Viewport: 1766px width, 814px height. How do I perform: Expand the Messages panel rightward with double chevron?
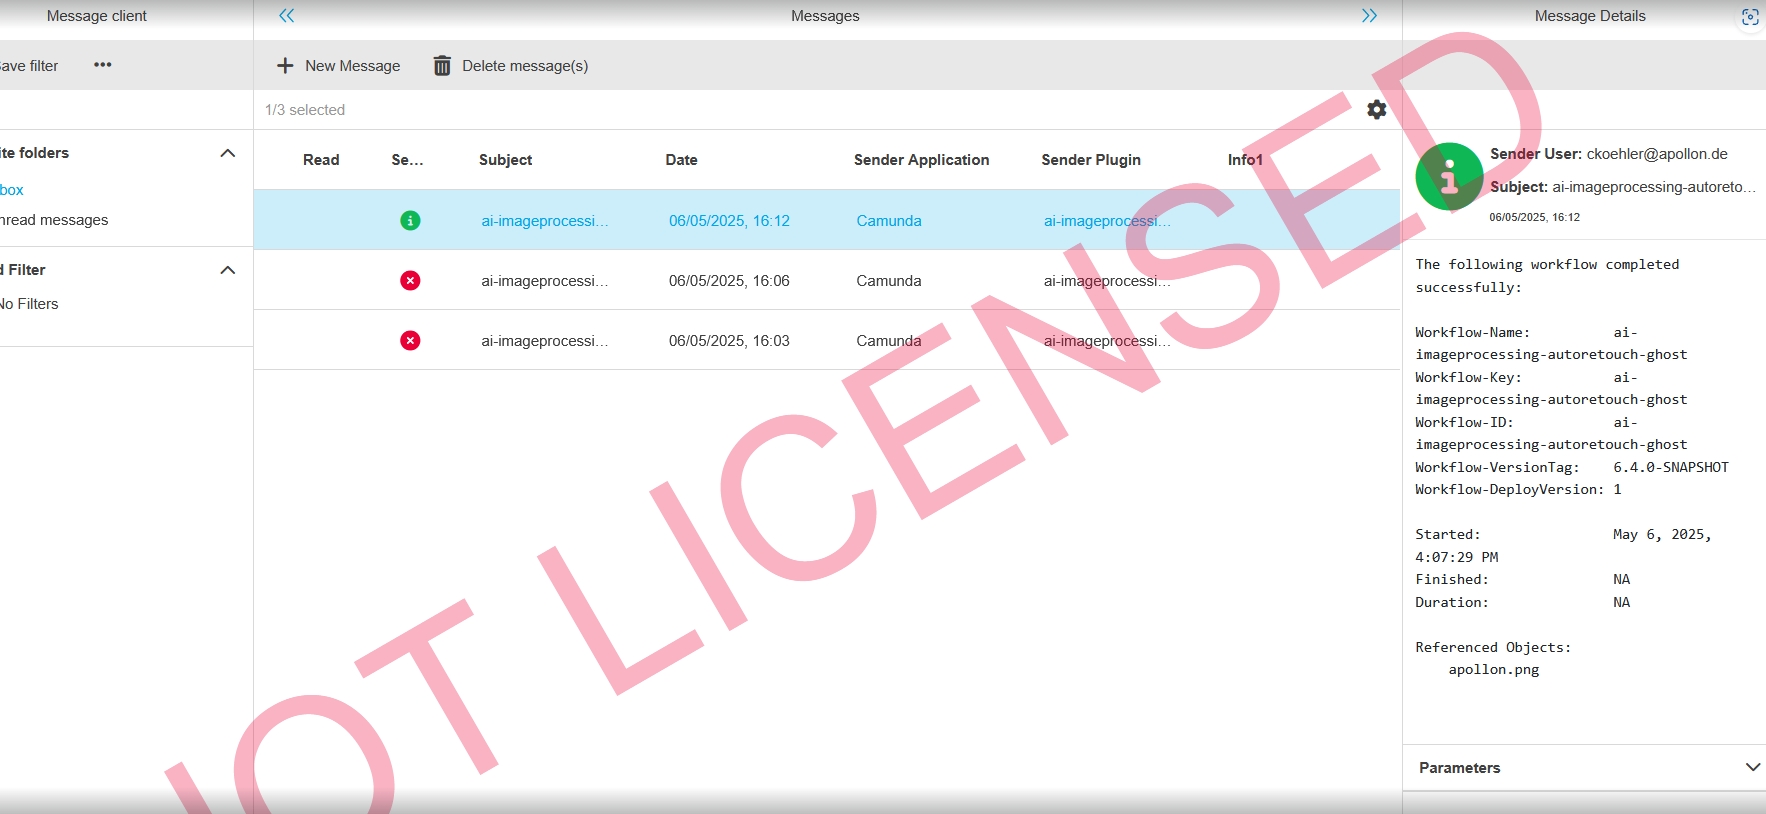click(1369, 16)
